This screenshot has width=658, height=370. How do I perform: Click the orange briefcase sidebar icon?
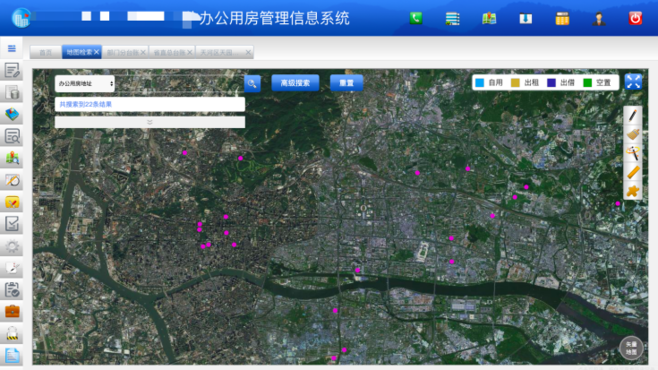pos(12,311)
